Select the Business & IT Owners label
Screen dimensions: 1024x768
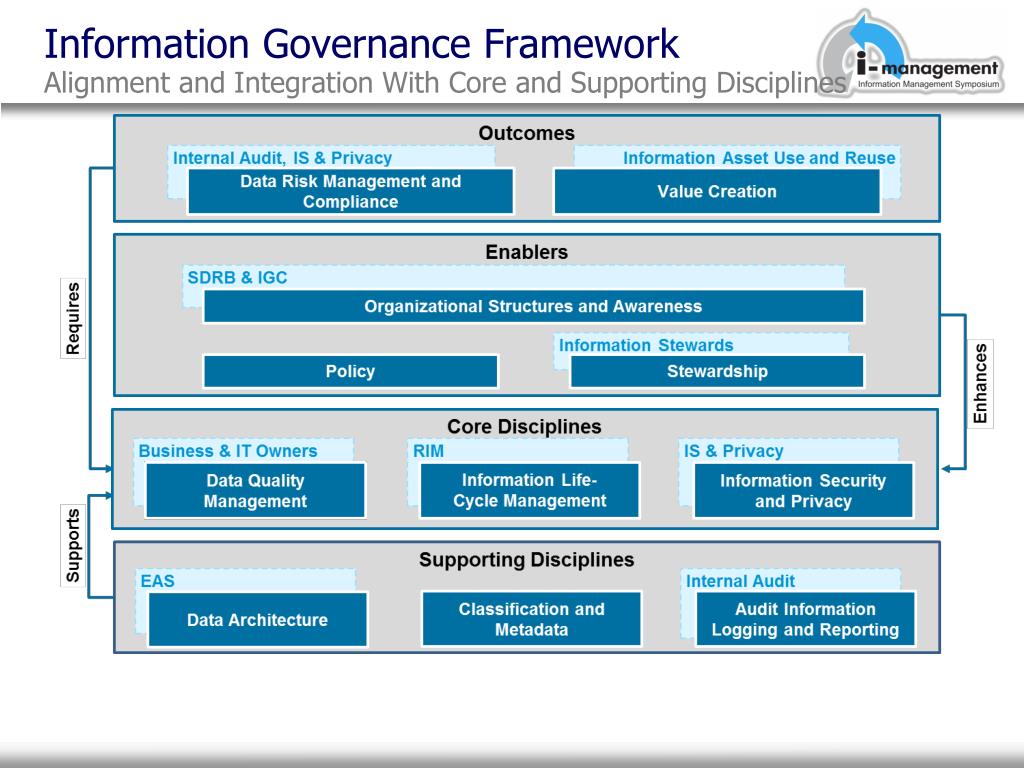[228, 451]
